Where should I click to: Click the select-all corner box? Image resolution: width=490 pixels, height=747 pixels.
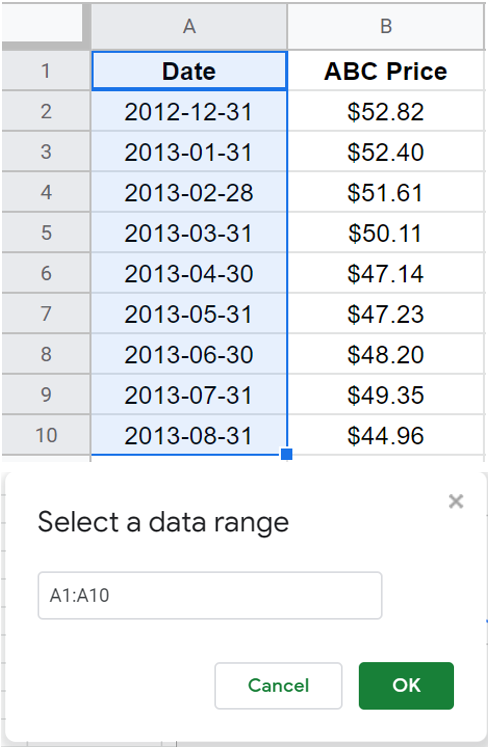pyautogui.click(x=46, y=26)
